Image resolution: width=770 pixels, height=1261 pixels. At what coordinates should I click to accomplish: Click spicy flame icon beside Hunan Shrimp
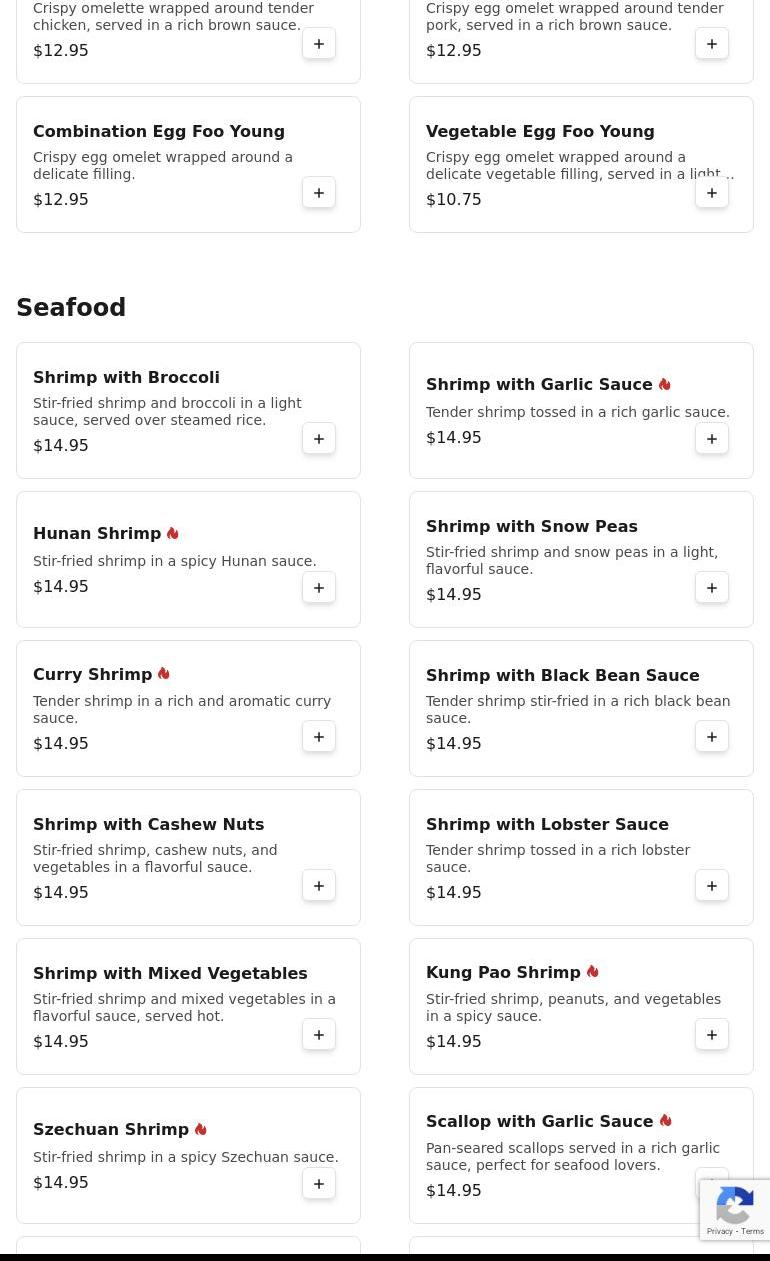click(173, 533)
